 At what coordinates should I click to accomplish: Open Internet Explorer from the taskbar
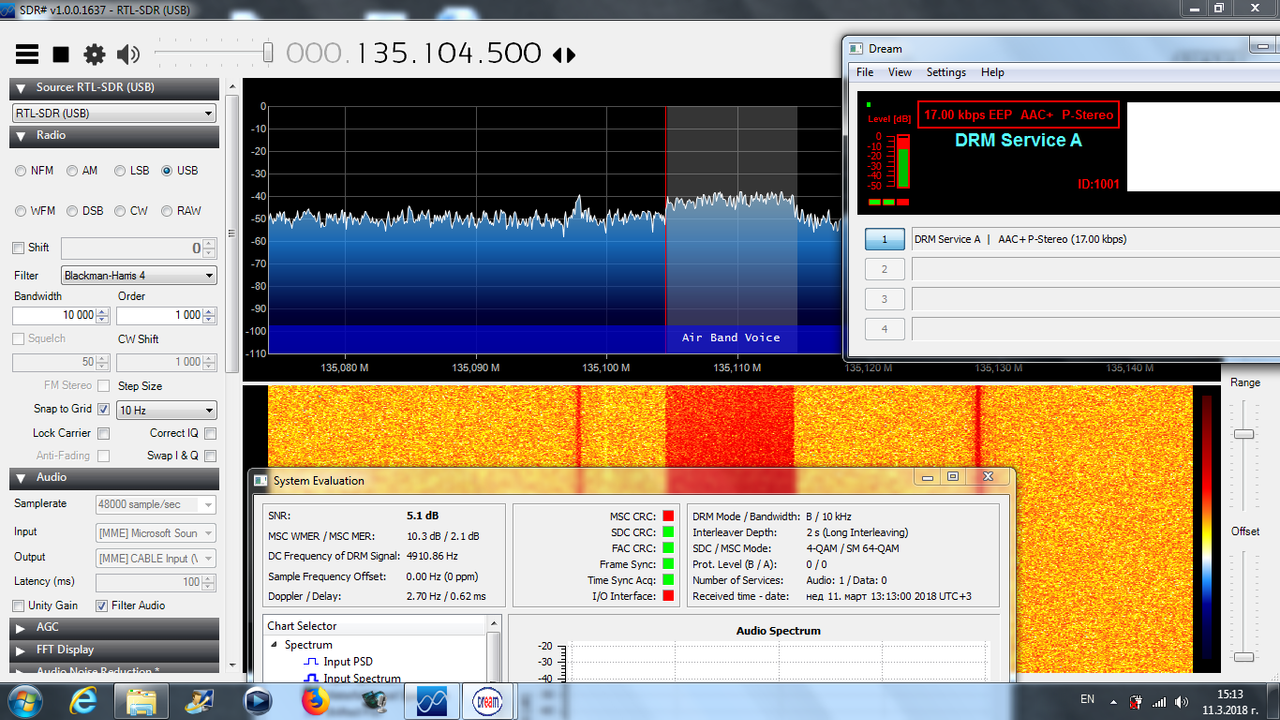pyautogui.click(x=84, y=701)
